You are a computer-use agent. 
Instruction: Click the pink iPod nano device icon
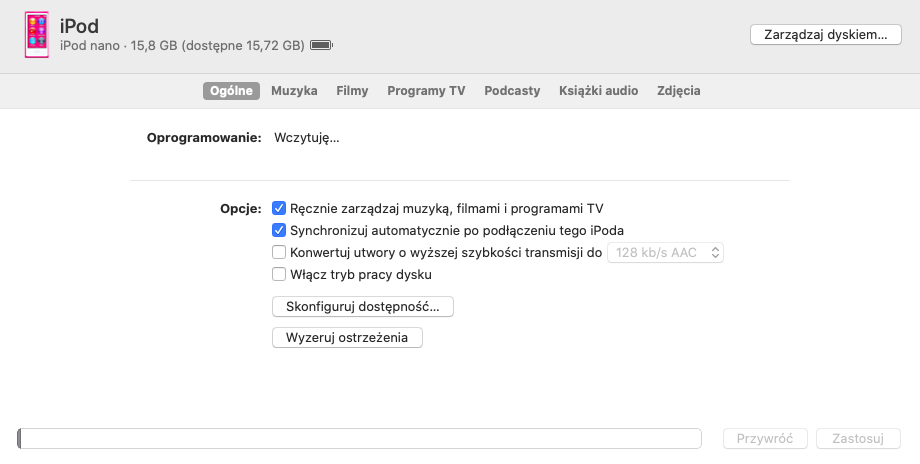point(36,35)
